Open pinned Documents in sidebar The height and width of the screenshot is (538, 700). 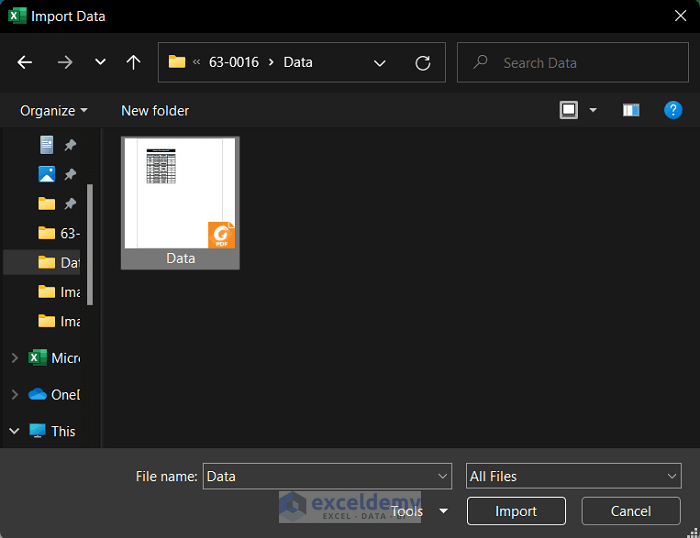click(x=46, y=145)
